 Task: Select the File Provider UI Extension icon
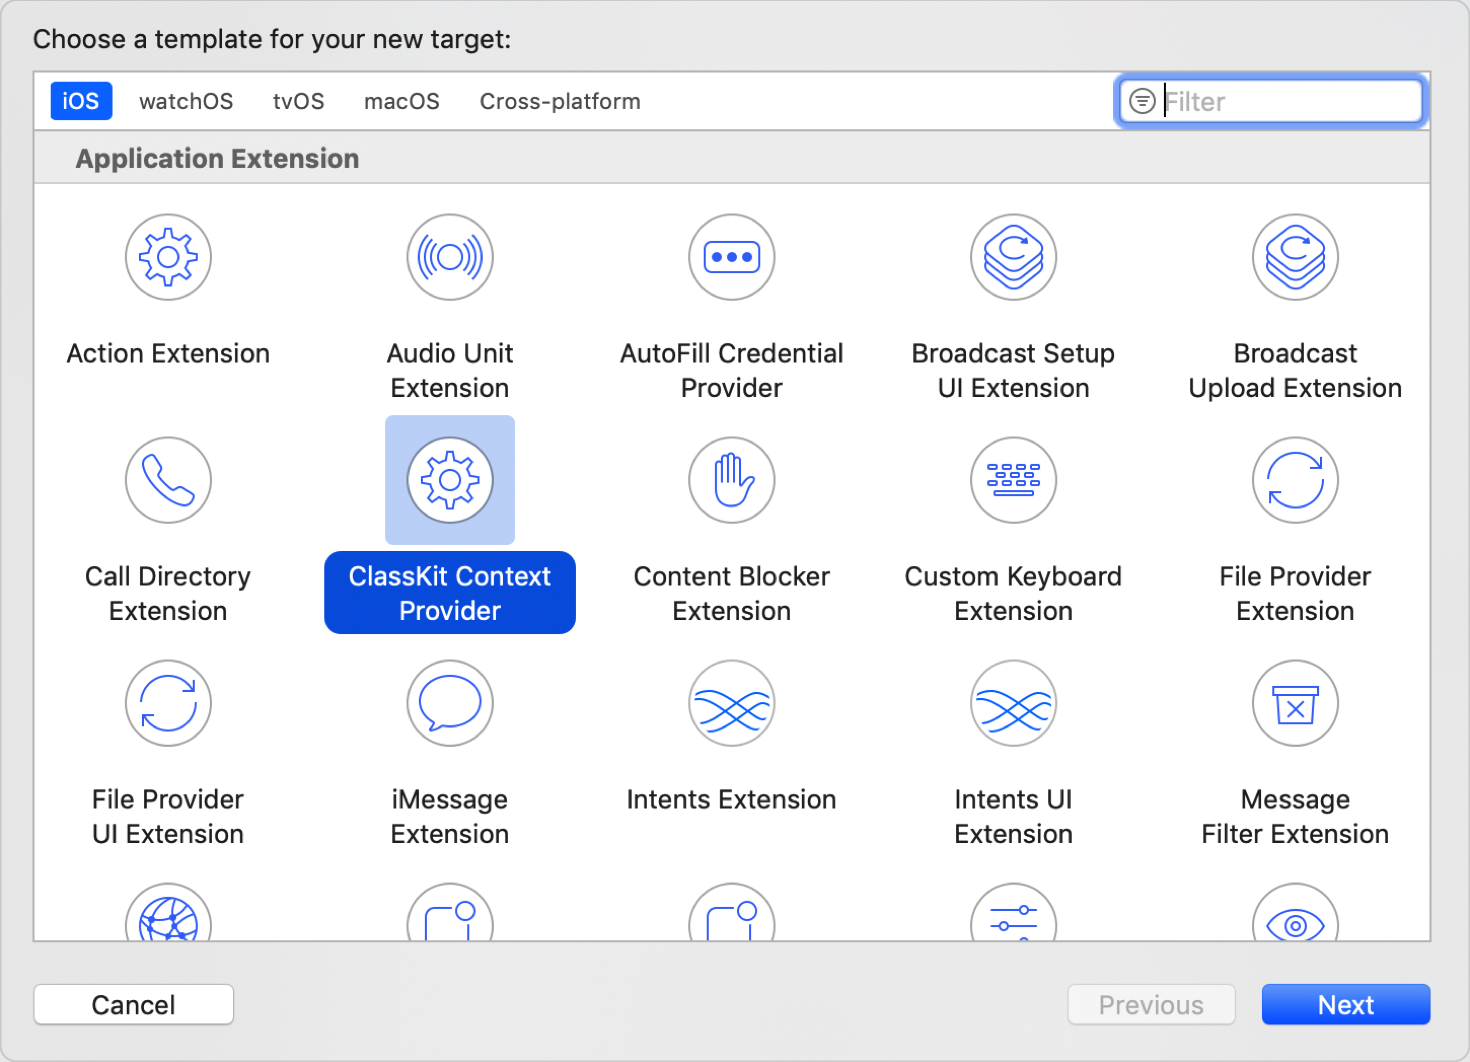(168, 703)
